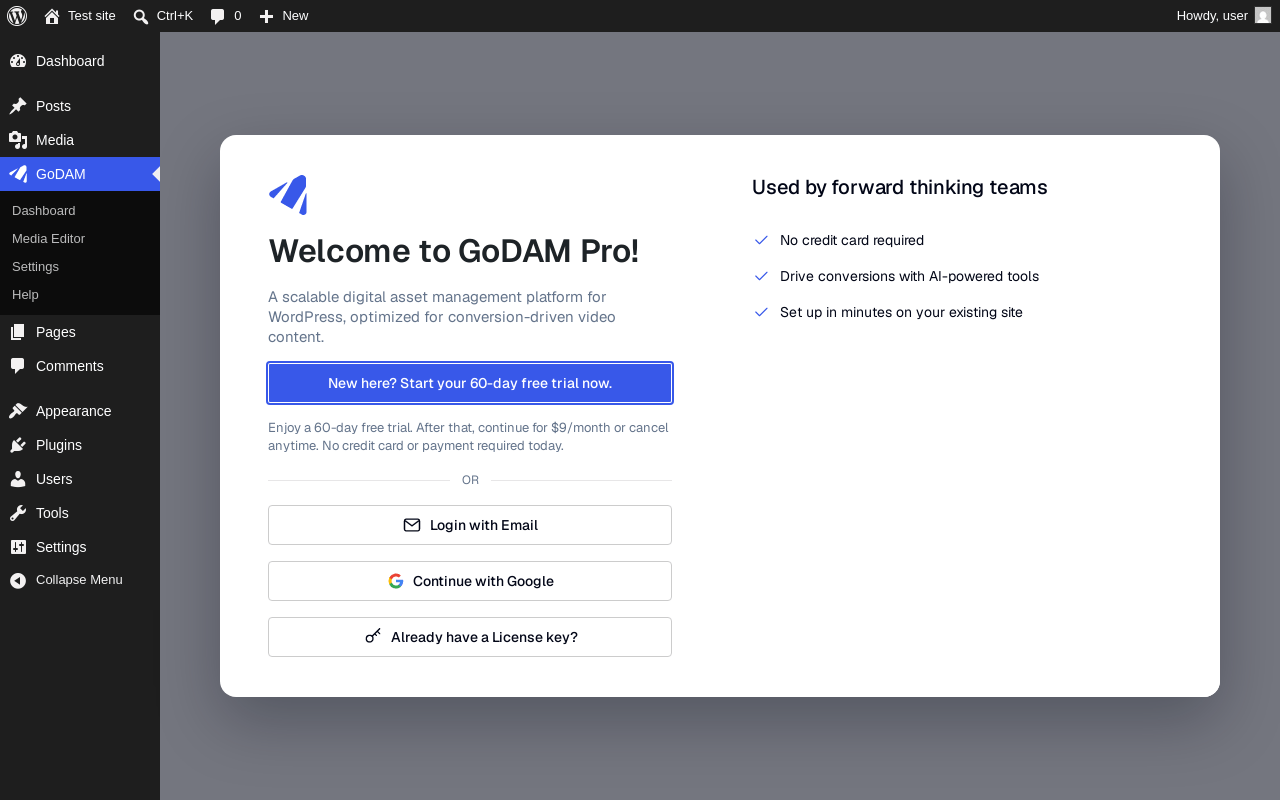Click the home icon beside Test site

pyautogui.click(x=52, y=16)
